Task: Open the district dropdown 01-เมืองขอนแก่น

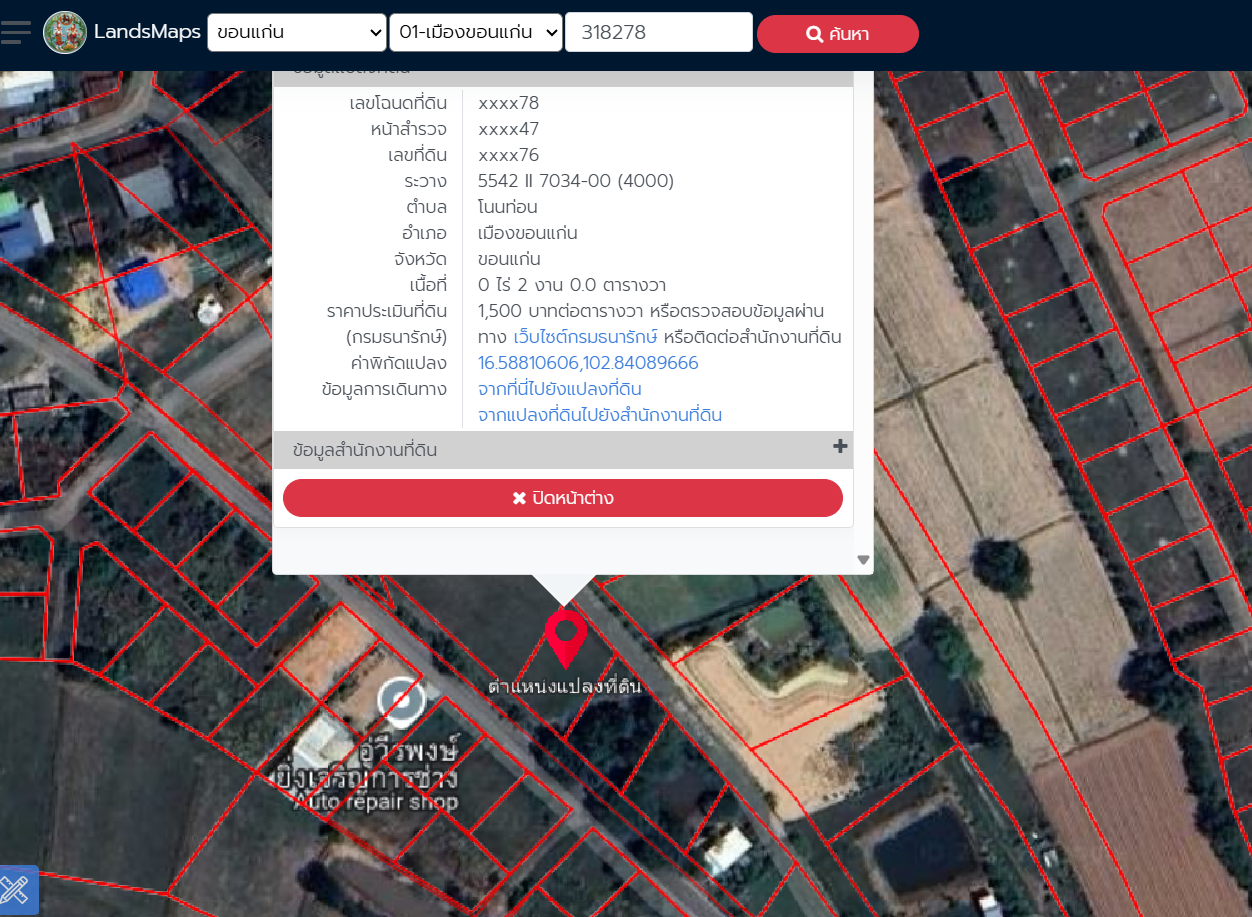Action: [476, 32]
